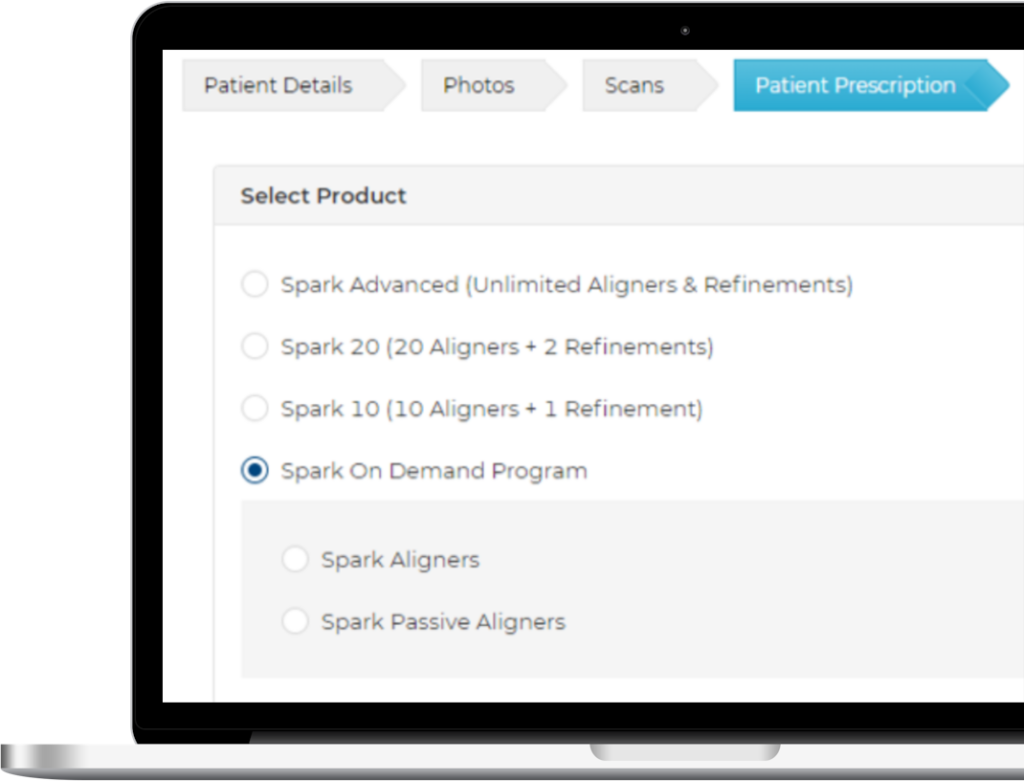Viewport: 1024px width, 781px height.
Task: Enable the Spark Aligners sub-option
Action: [x=295, y=559]
